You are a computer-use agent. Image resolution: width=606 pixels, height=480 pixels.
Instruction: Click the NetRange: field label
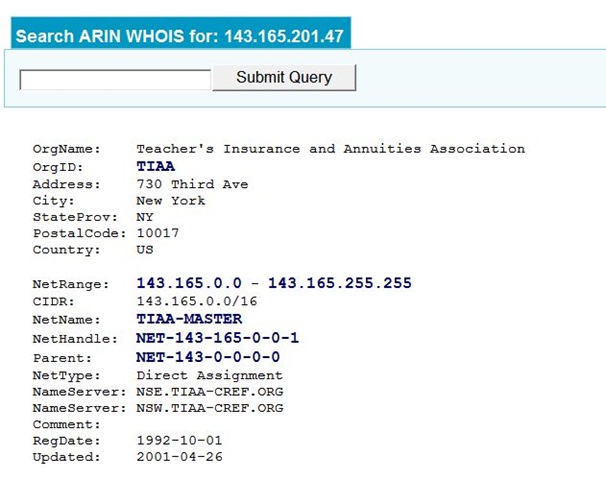click(71, 284)
